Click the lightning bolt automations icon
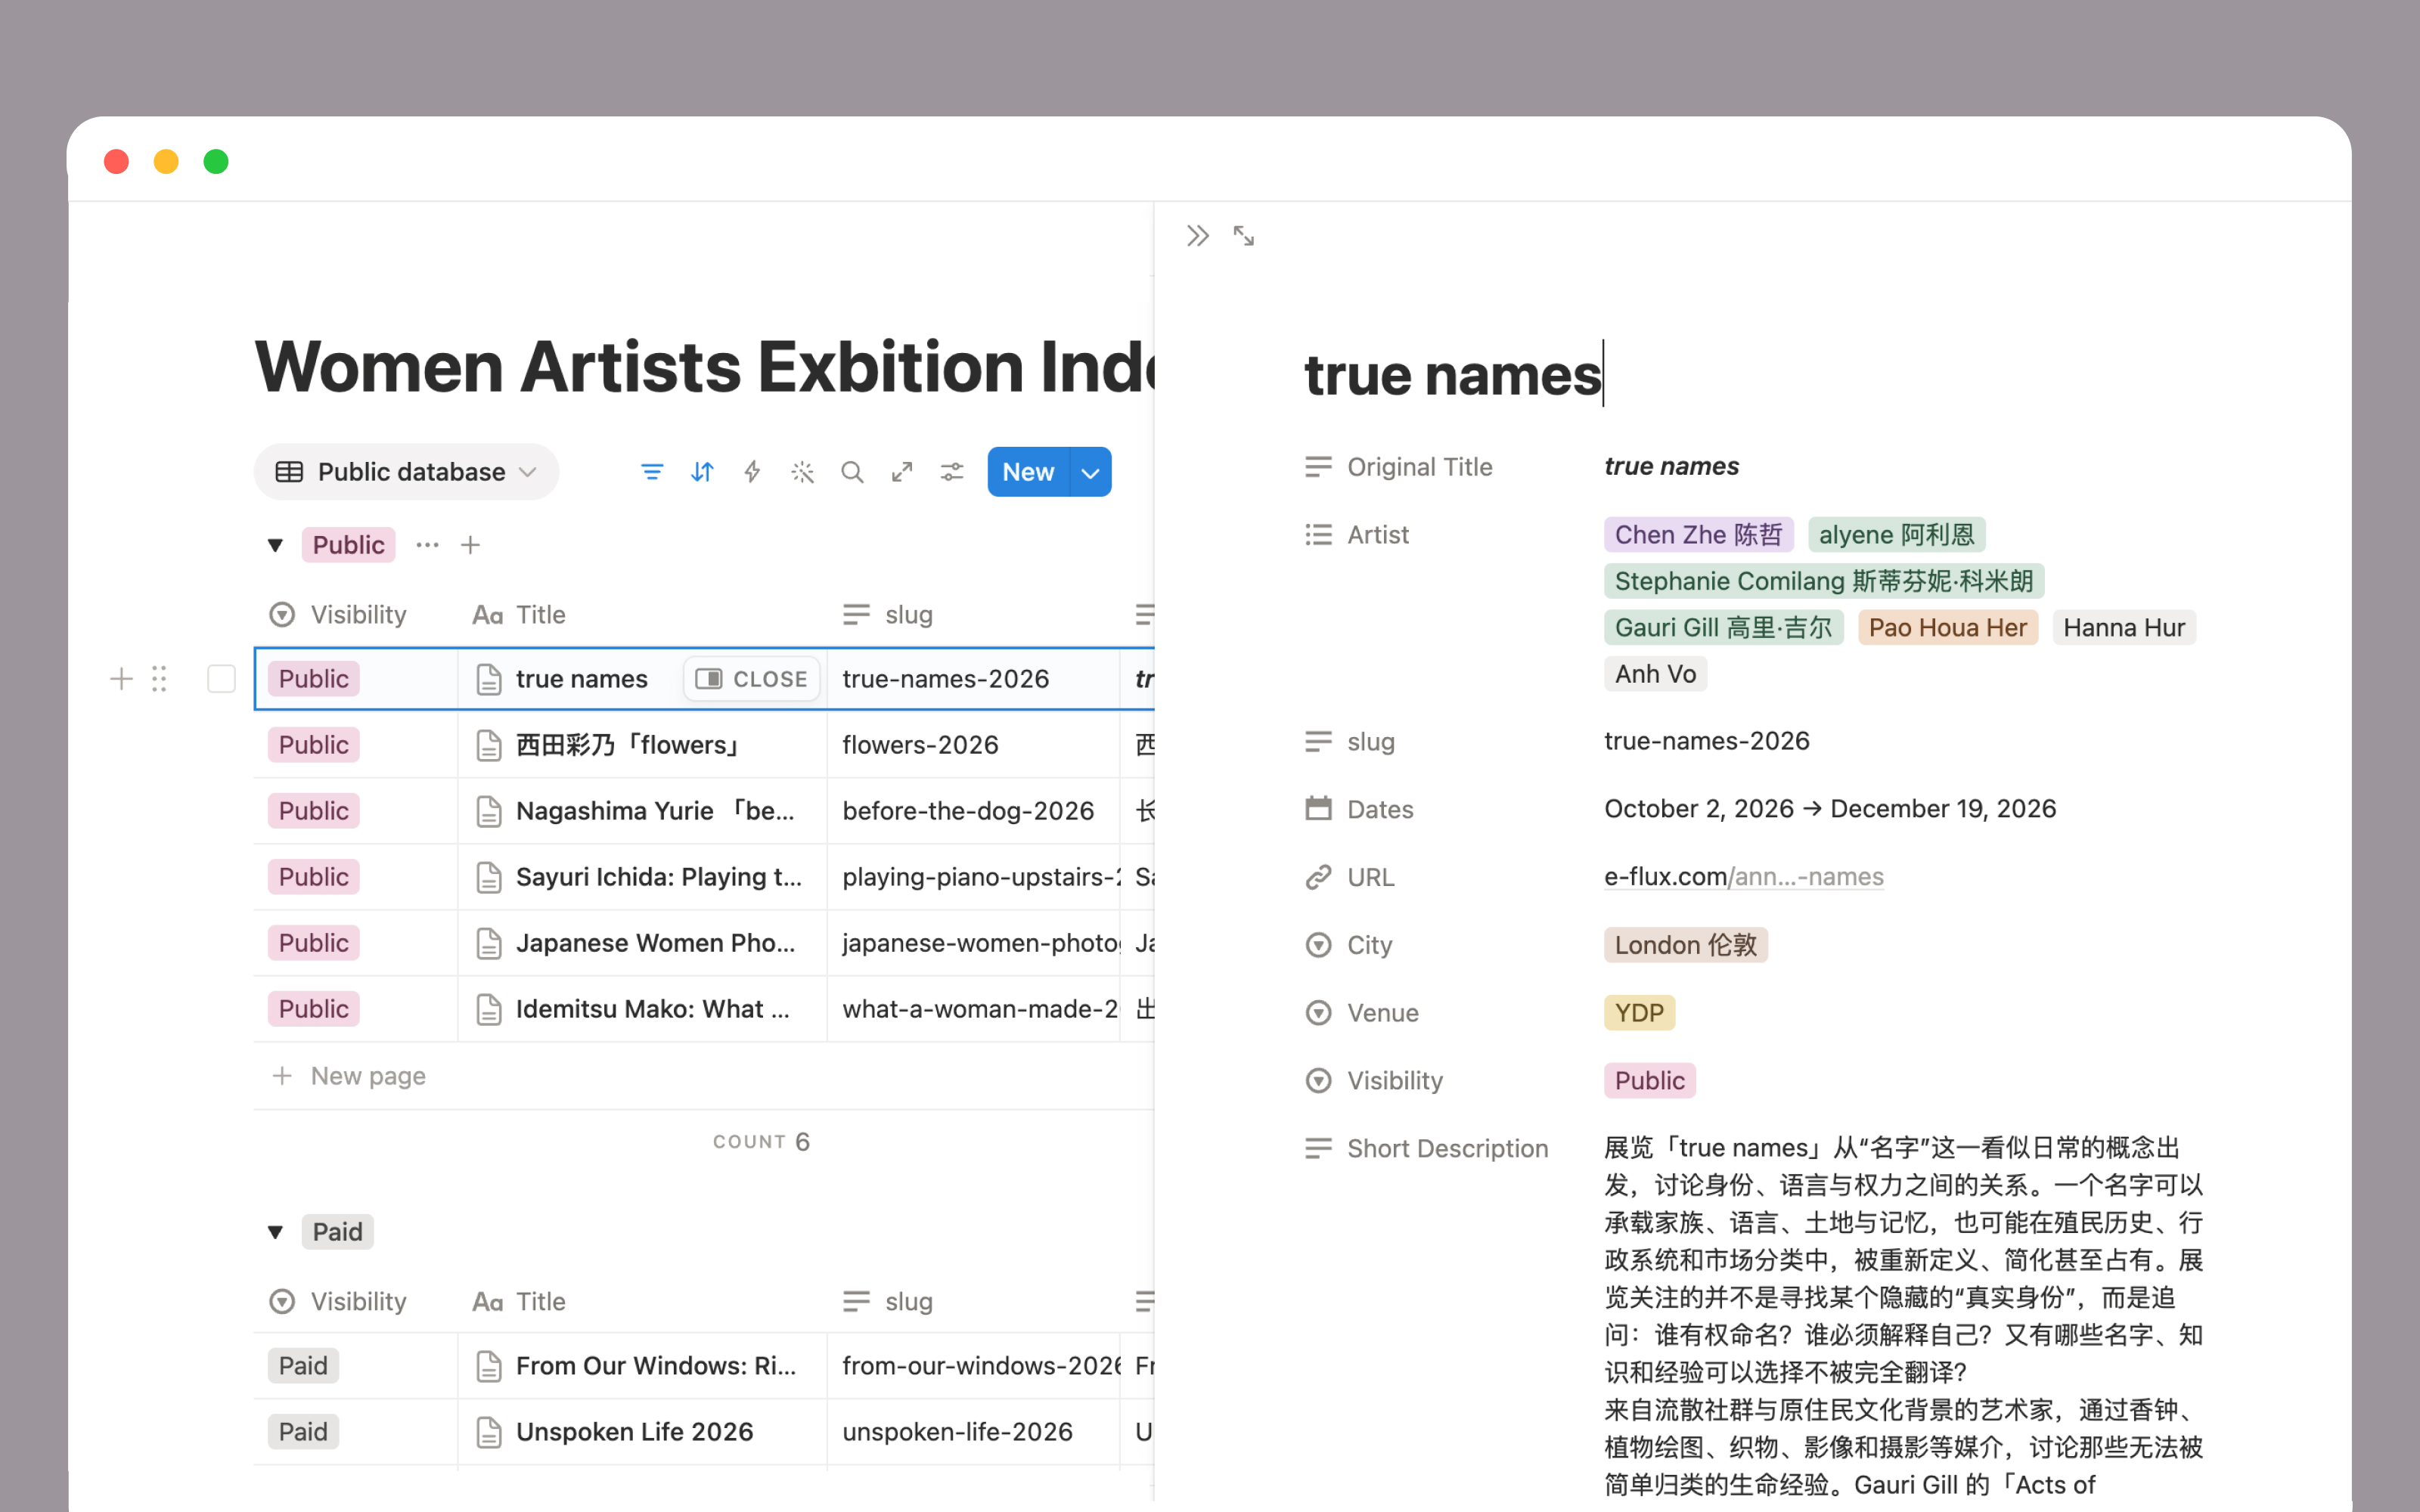The image size is (2420, 1512). pos(752,472)
